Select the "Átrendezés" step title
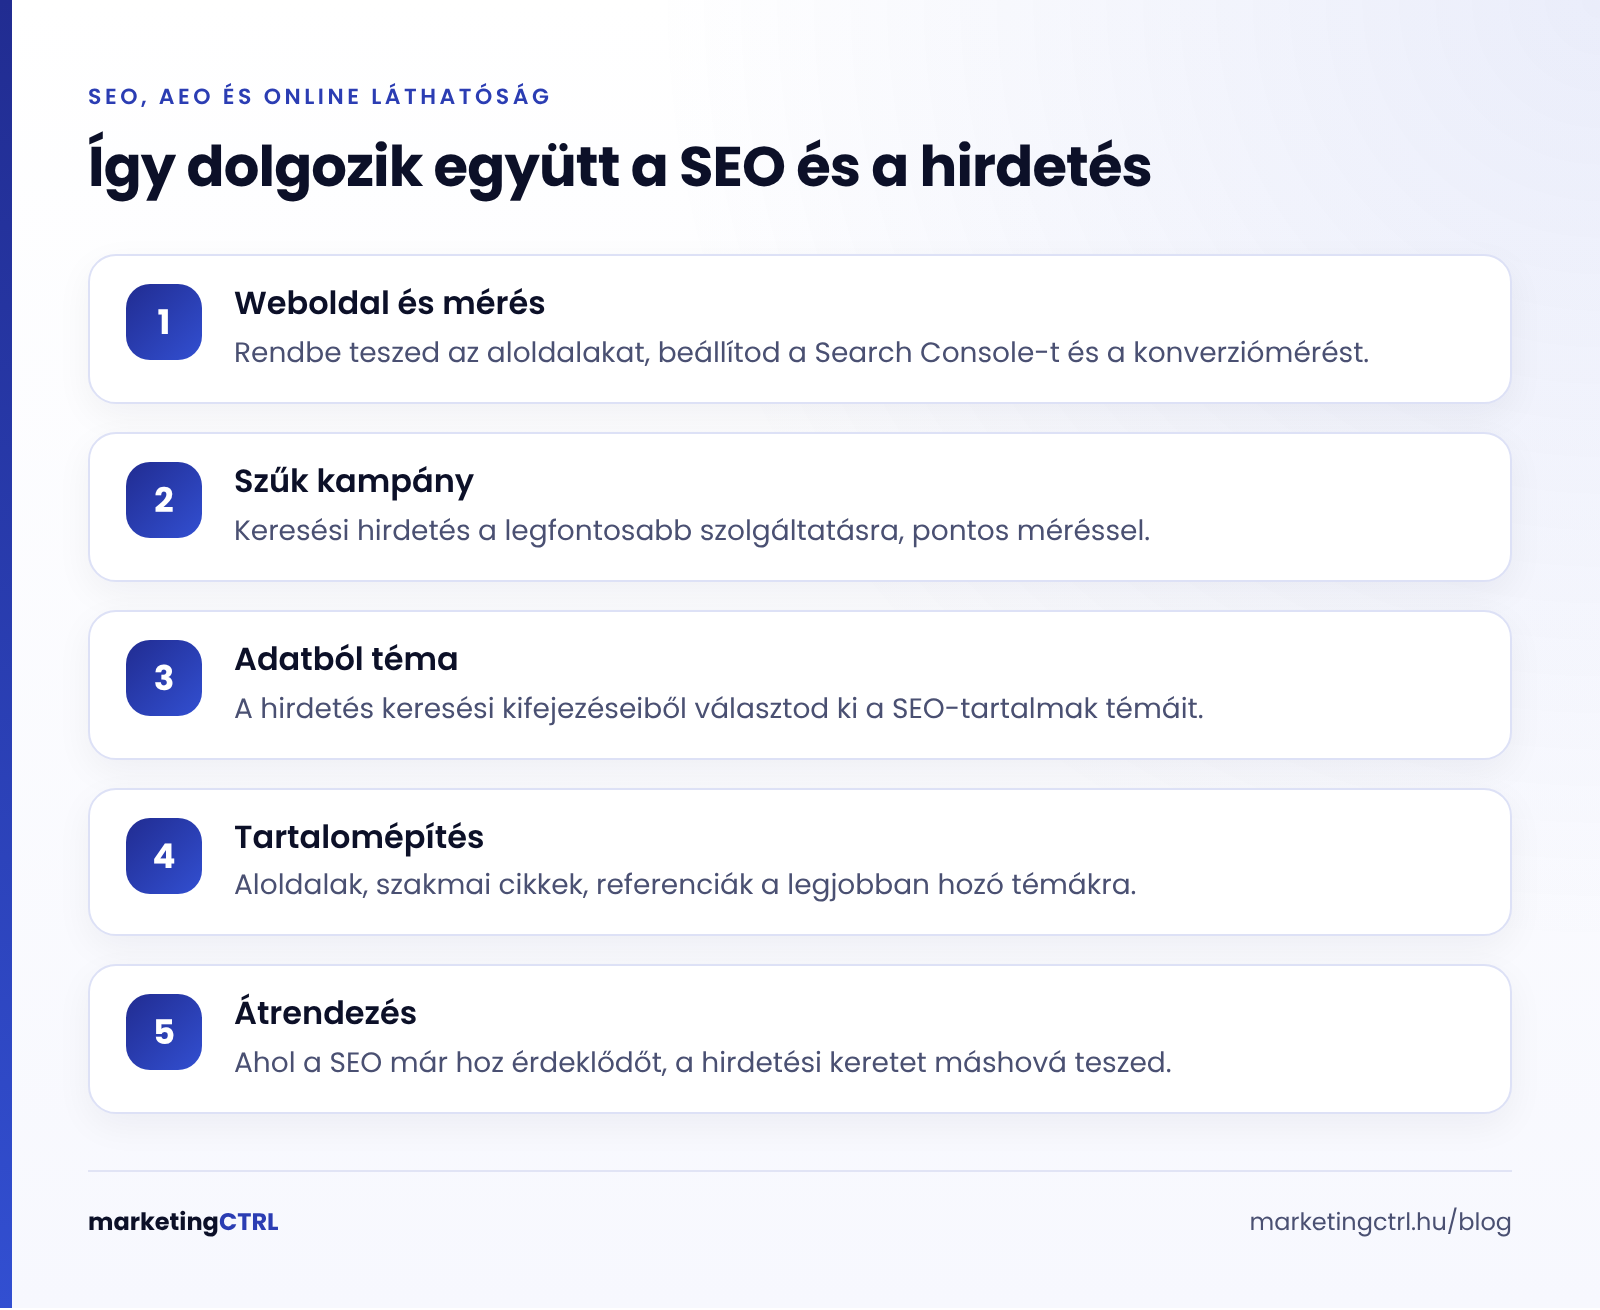The image size is (1600, 1310). coord(325,1012)
